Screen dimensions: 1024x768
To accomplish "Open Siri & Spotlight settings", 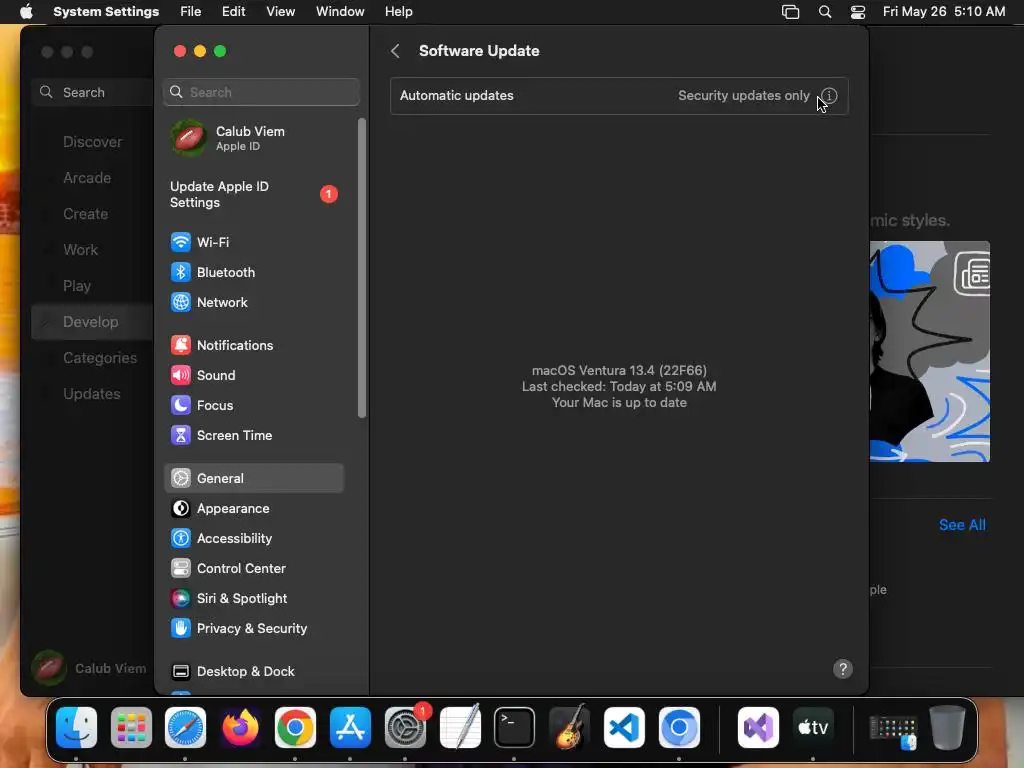I will click(x=254, y=598).
